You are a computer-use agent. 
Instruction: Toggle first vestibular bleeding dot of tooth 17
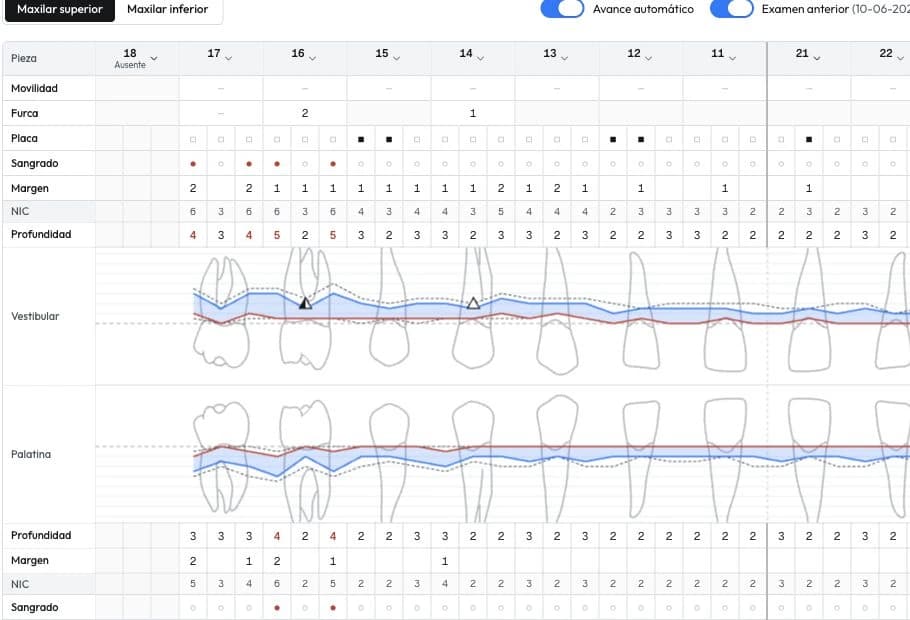pos(193,164)
